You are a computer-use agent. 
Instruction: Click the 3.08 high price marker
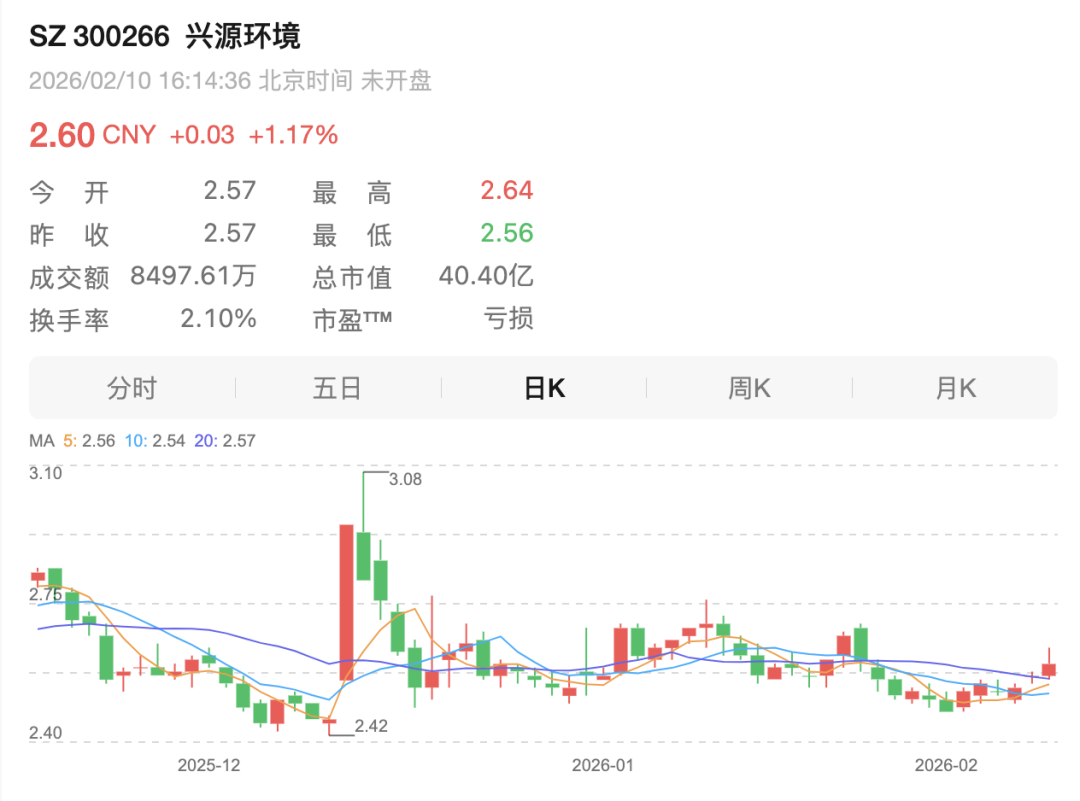pos(405,479)
